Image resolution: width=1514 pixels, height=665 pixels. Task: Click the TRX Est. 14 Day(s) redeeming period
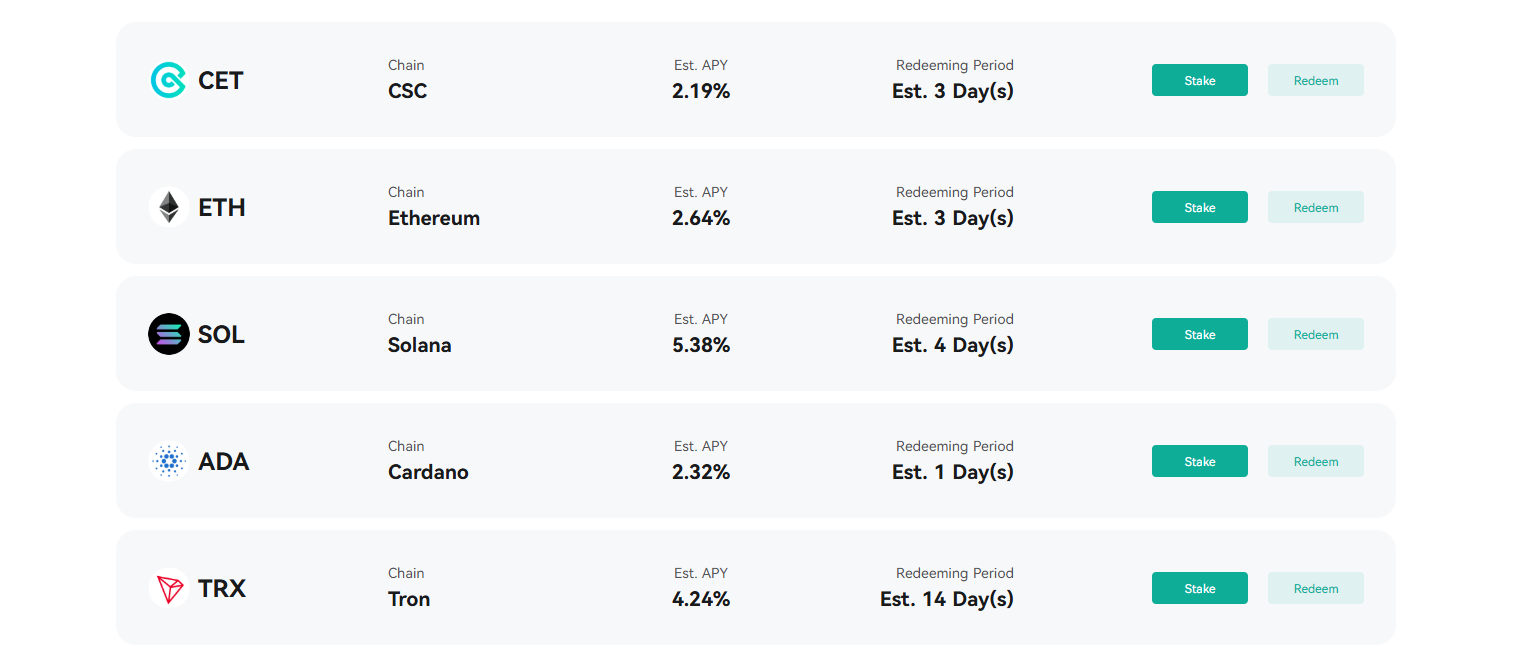point(947,599)
